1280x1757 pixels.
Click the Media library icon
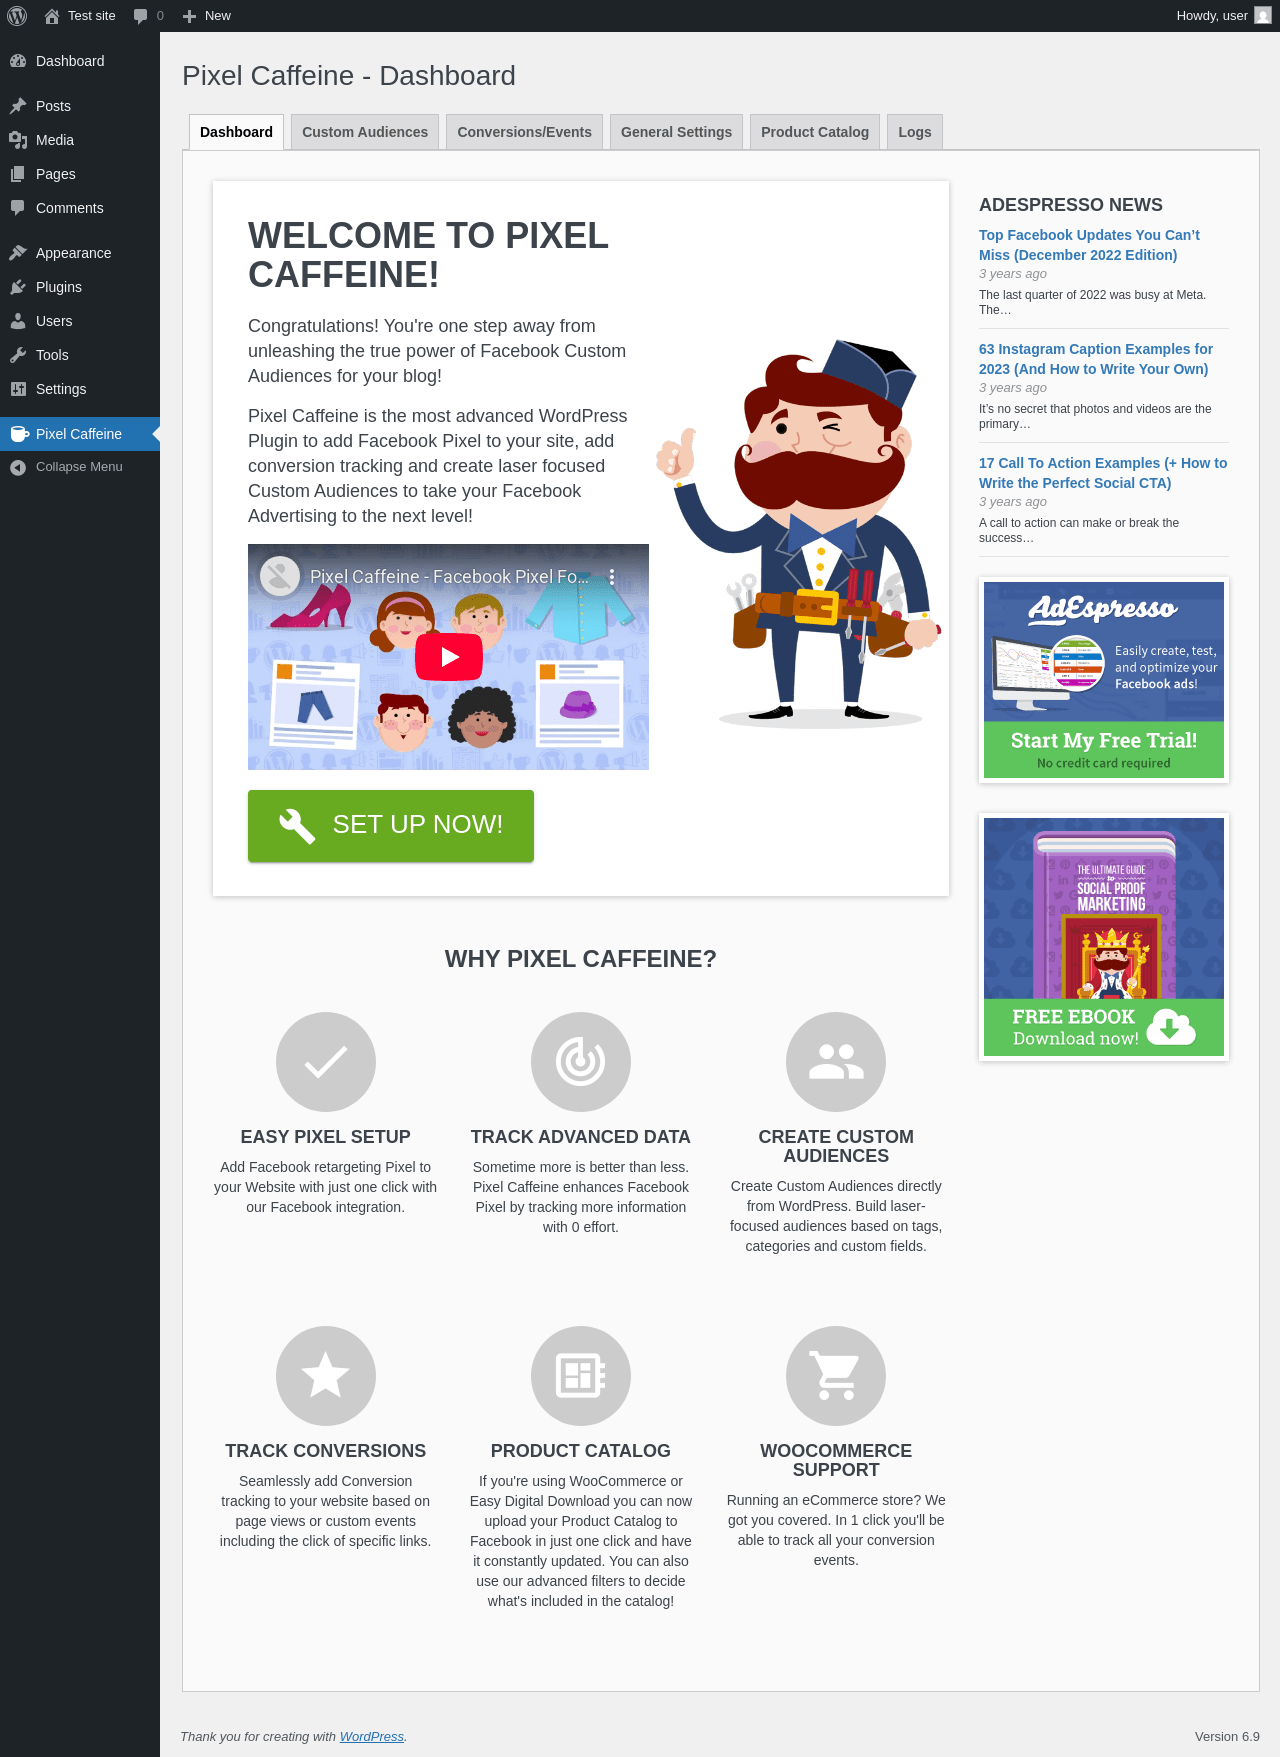tap(18, 140)
